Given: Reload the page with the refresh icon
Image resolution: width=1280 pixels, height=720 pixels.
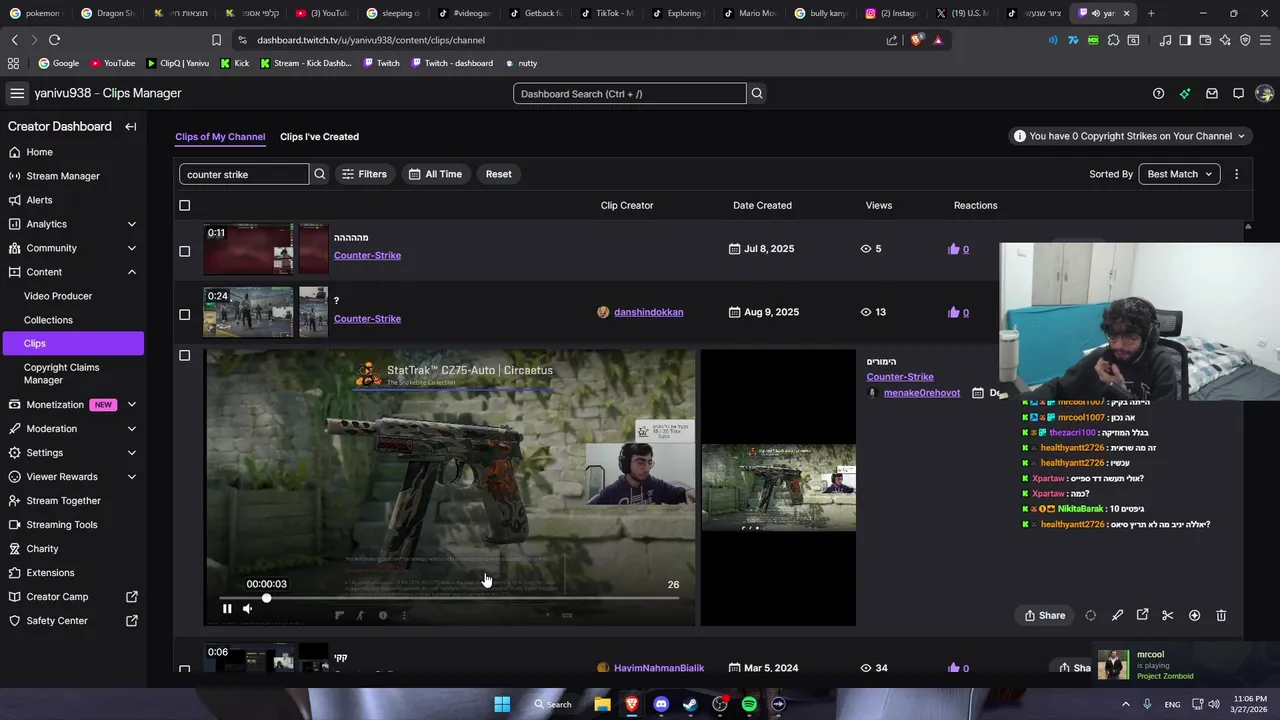Looking at the screenshot, I should (x=54, y=40).
